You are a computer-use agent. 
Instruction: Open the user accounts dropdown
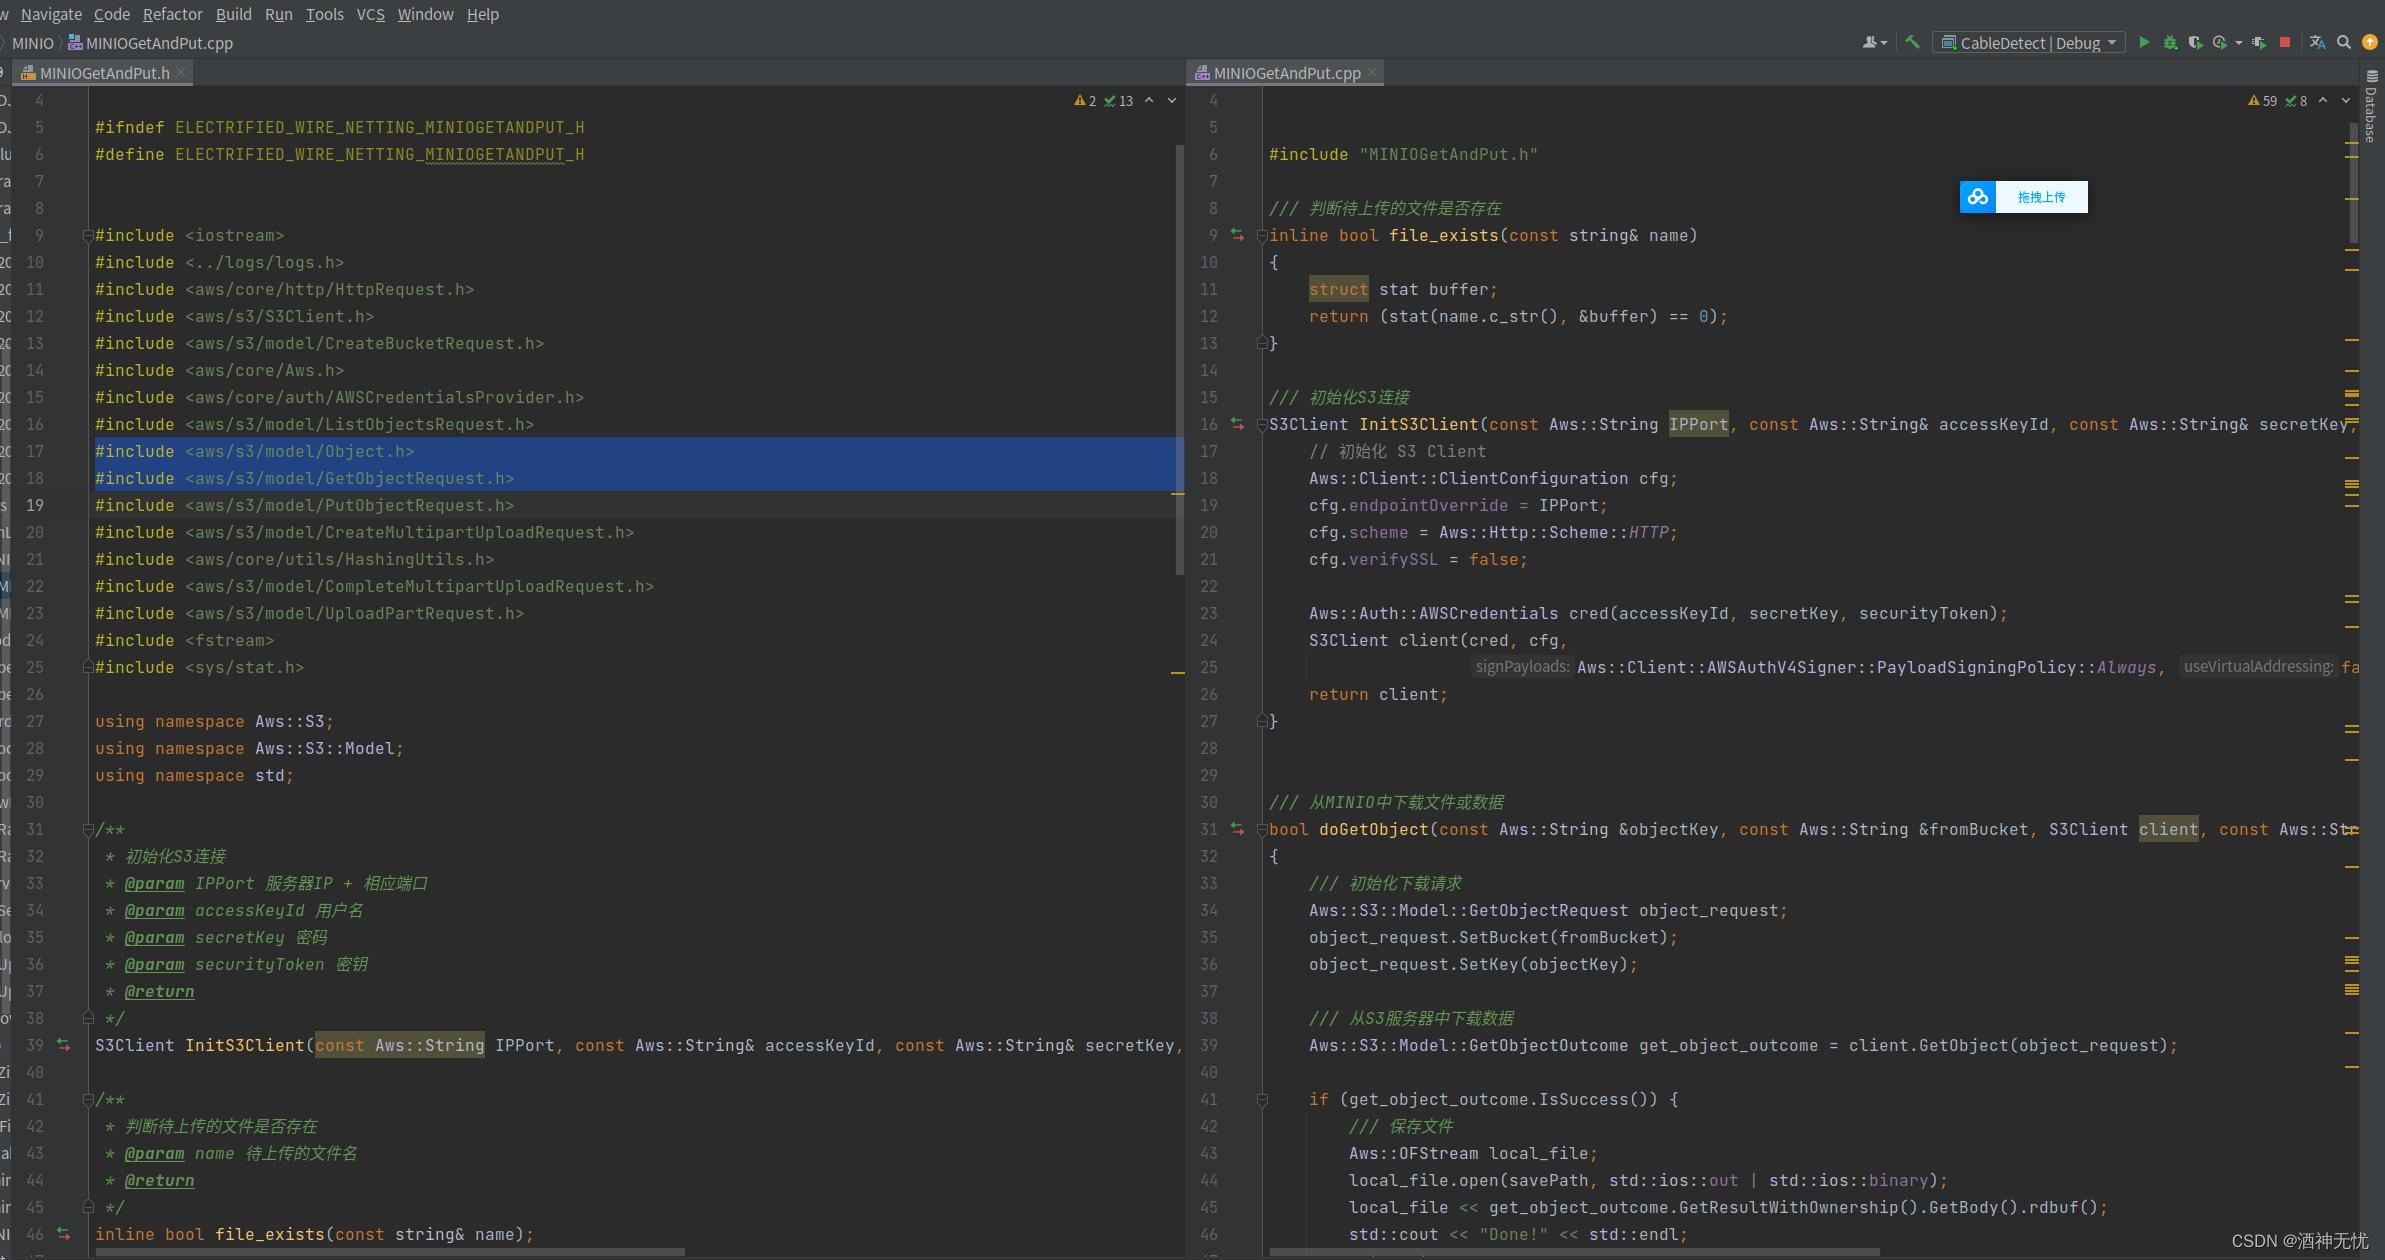coord(1874,43)
